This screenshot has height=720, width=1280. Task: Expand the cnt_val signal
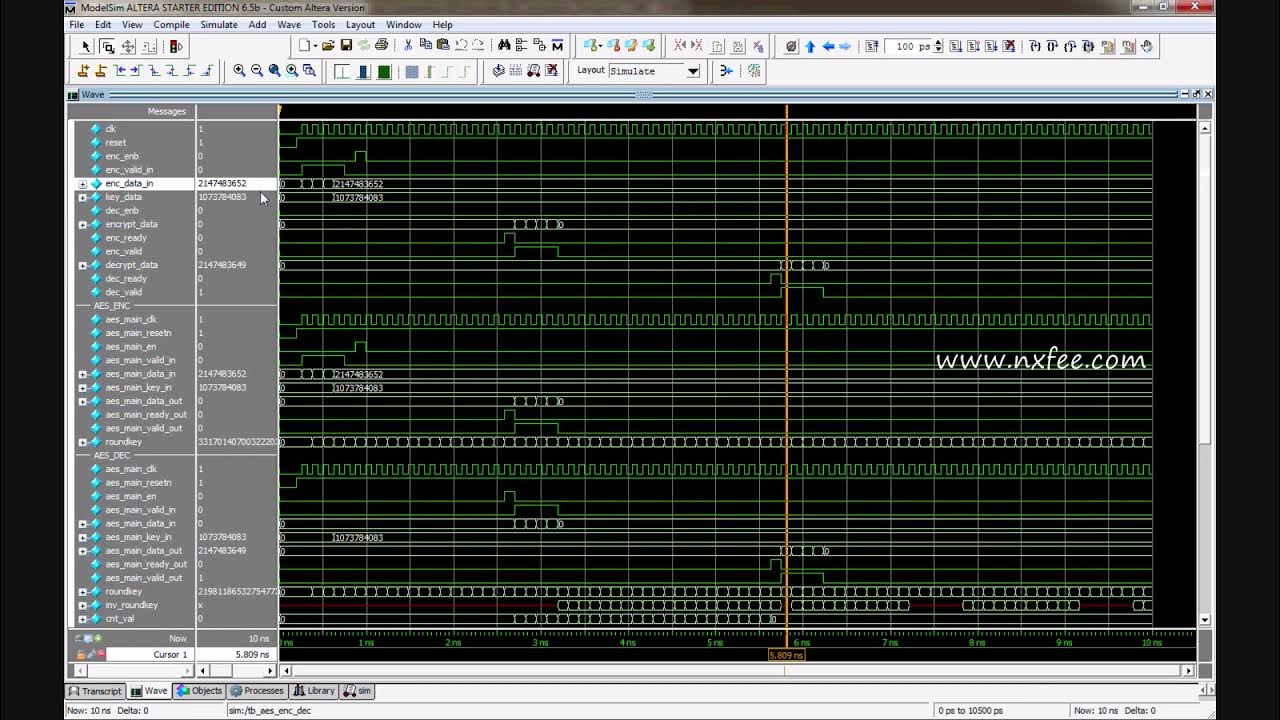coord(83,619)
